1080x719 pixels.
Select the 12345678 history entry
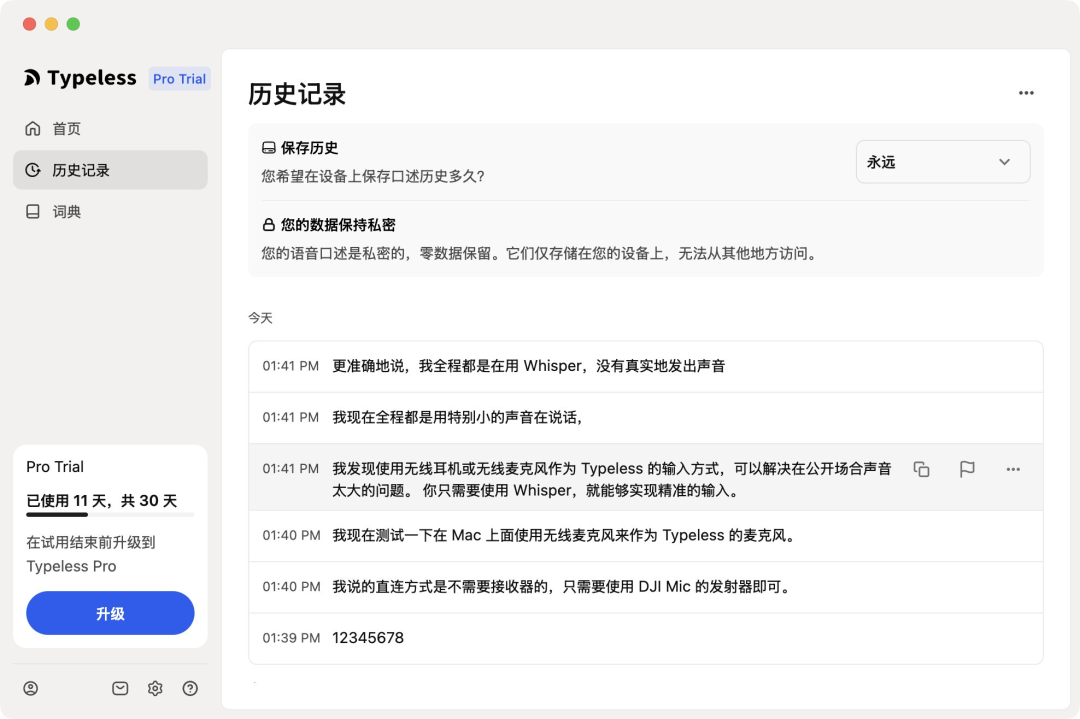pos(646,638)
